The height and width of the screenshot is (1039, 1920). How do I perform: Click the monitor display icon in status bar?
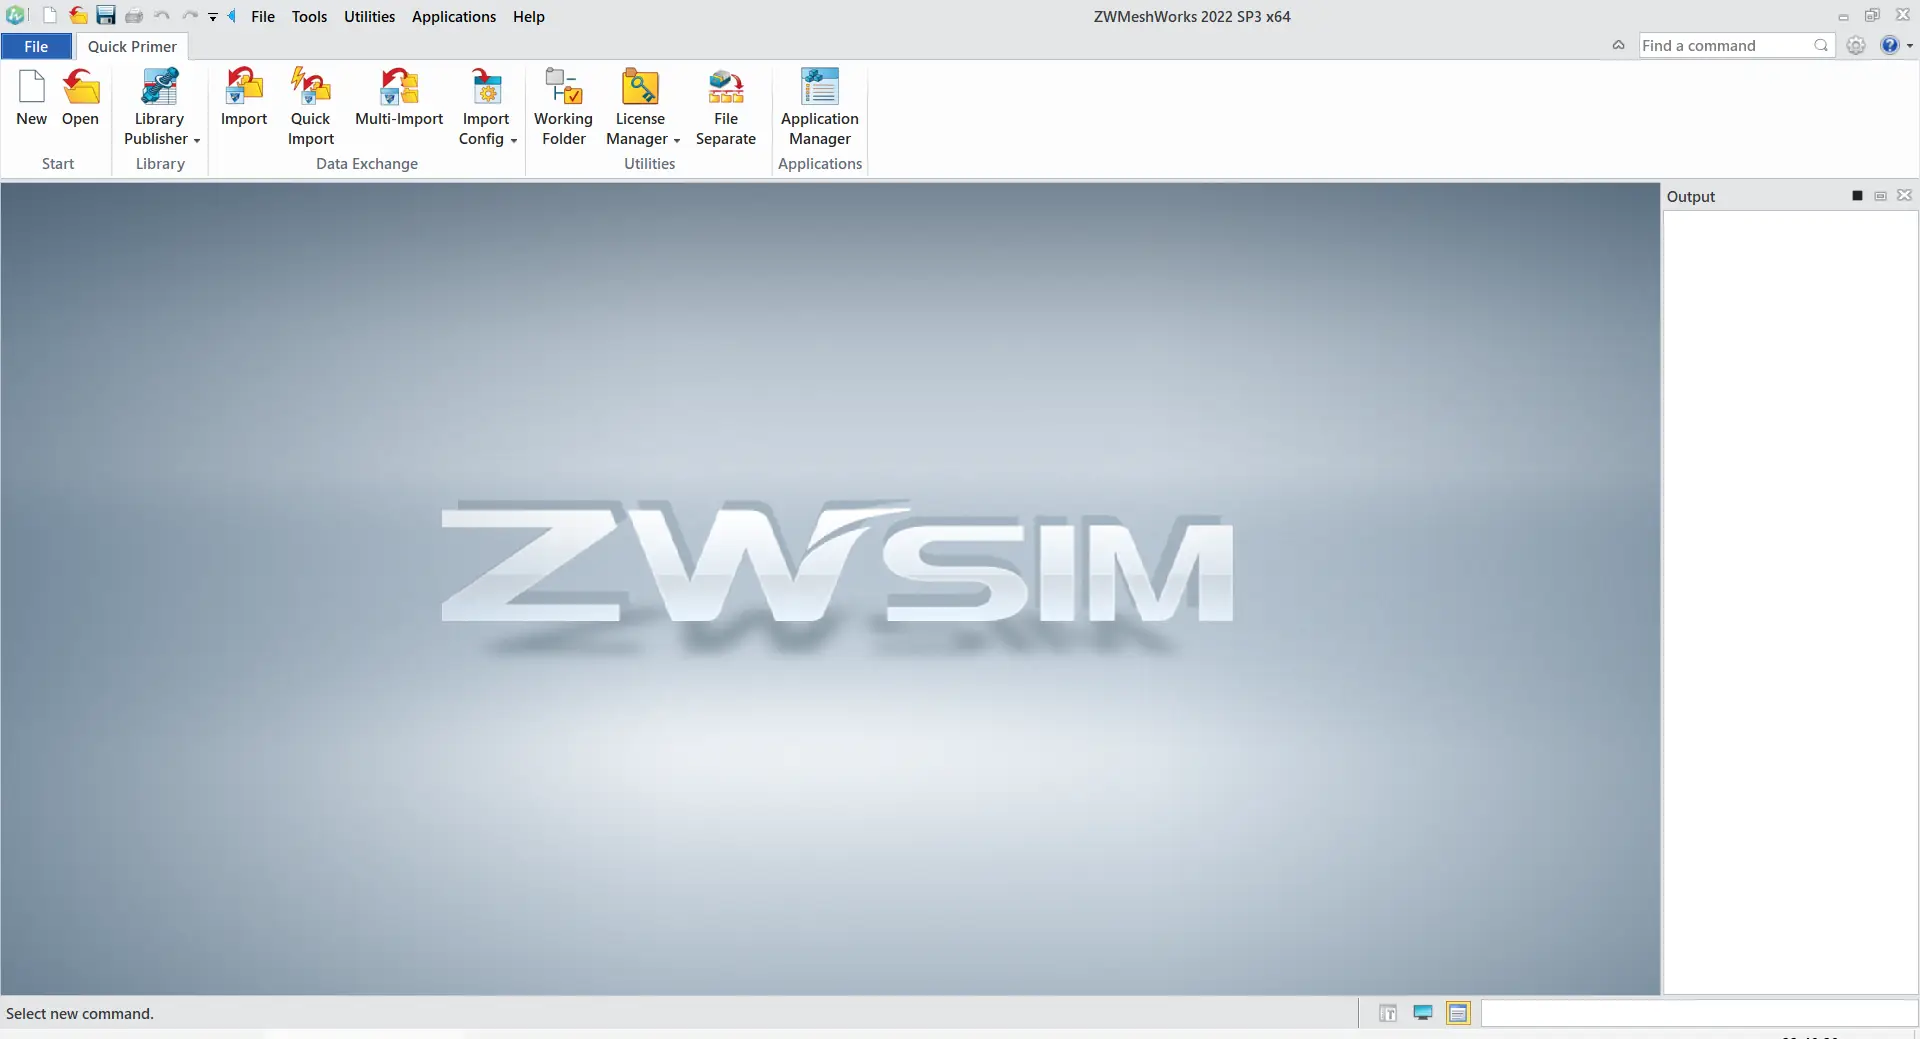tap(1423, 1014)
